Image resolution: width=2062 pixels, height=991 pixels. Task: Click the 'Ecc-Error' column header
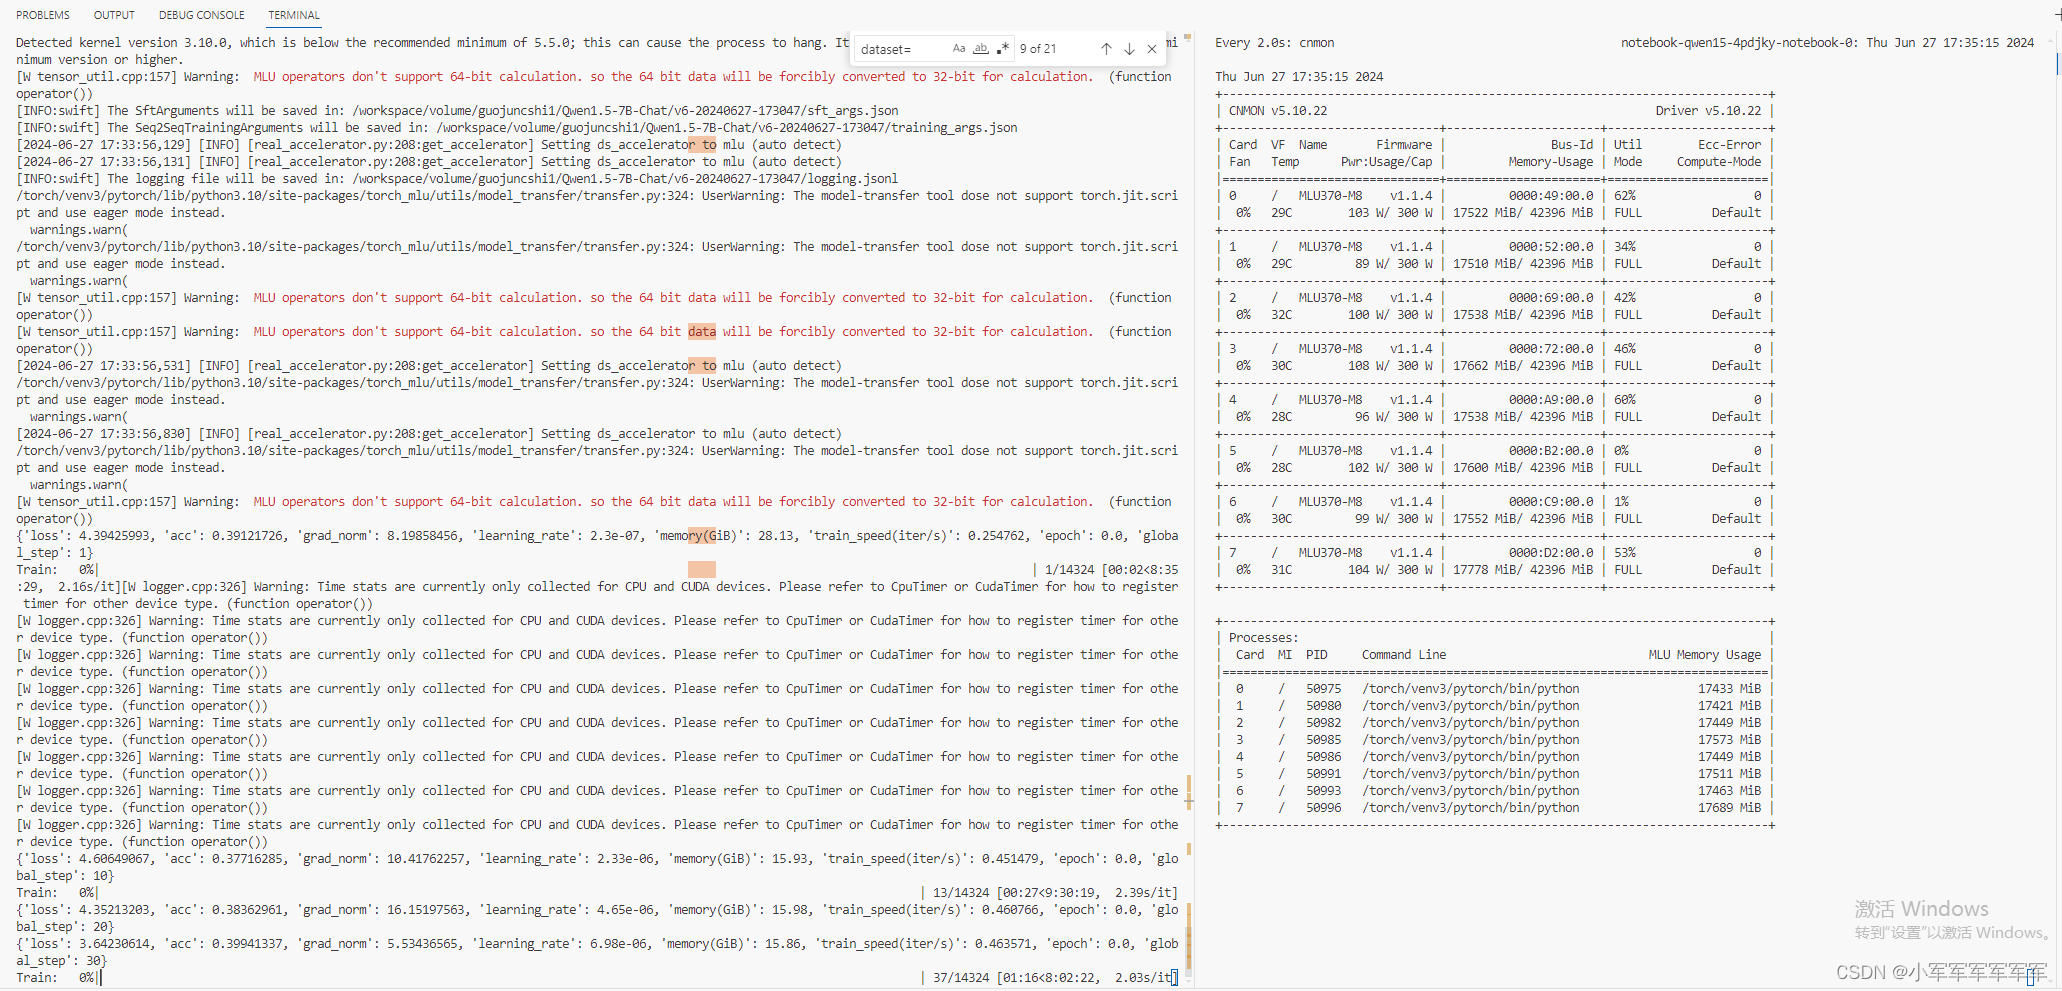pos(1729,144)
